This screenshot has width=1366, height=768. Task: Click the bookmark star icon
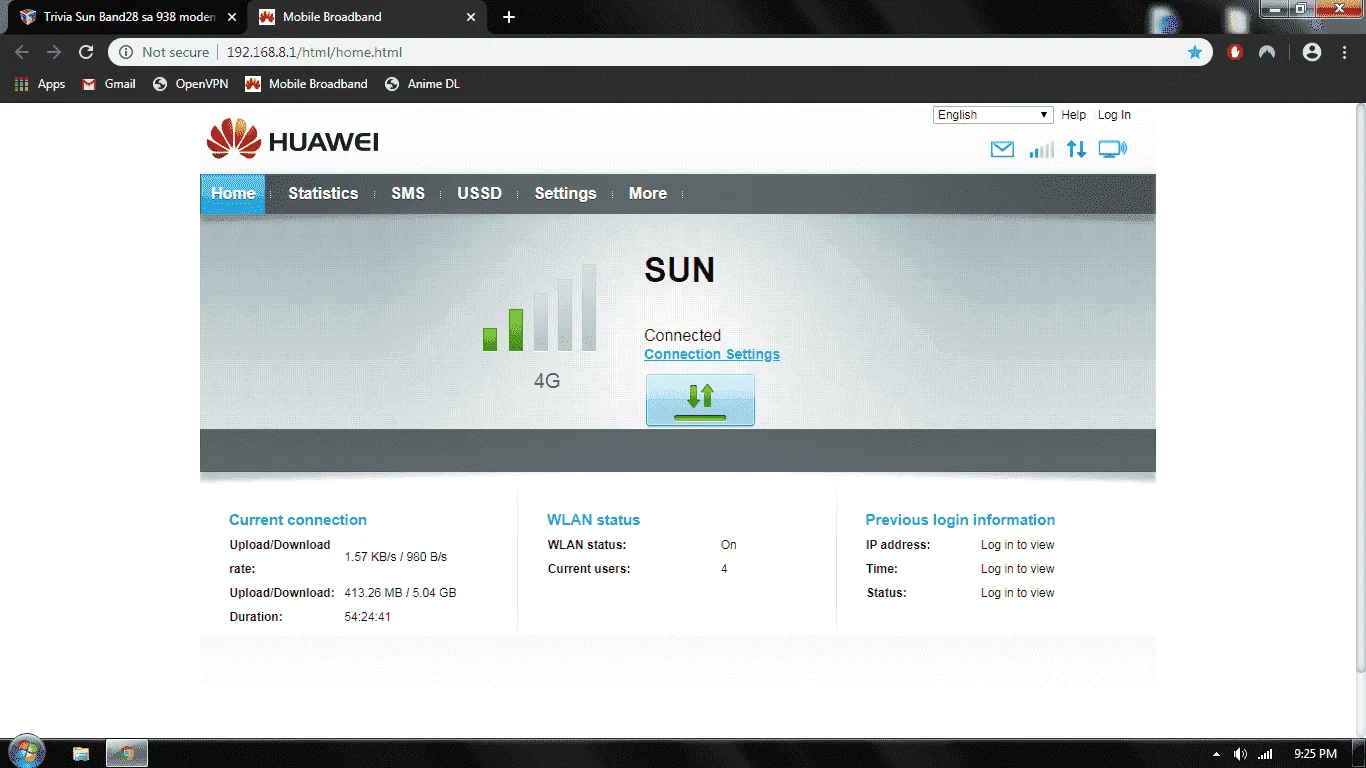[x=1194, y=52]
